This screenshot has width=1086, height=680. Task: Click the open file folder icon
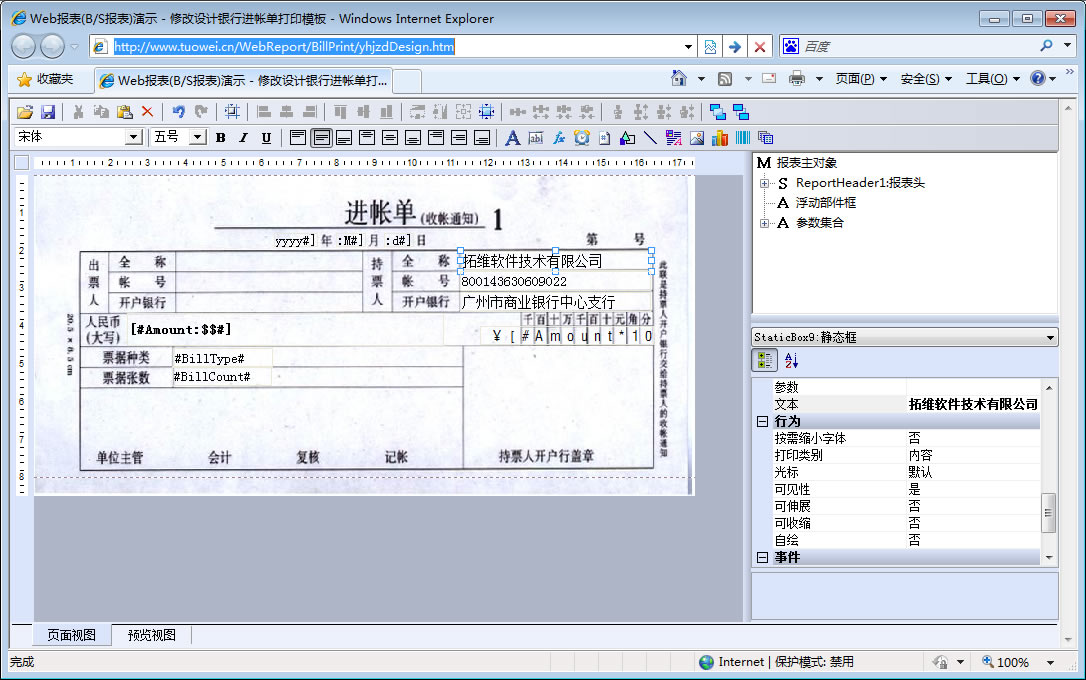[x=26, y=112]
